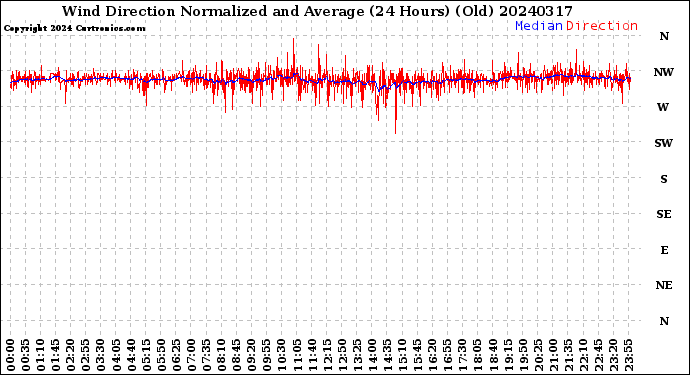The width and height of the screenshot is (690, 375).
Task: Click the 18:40 time label
Action: (493, 355)
